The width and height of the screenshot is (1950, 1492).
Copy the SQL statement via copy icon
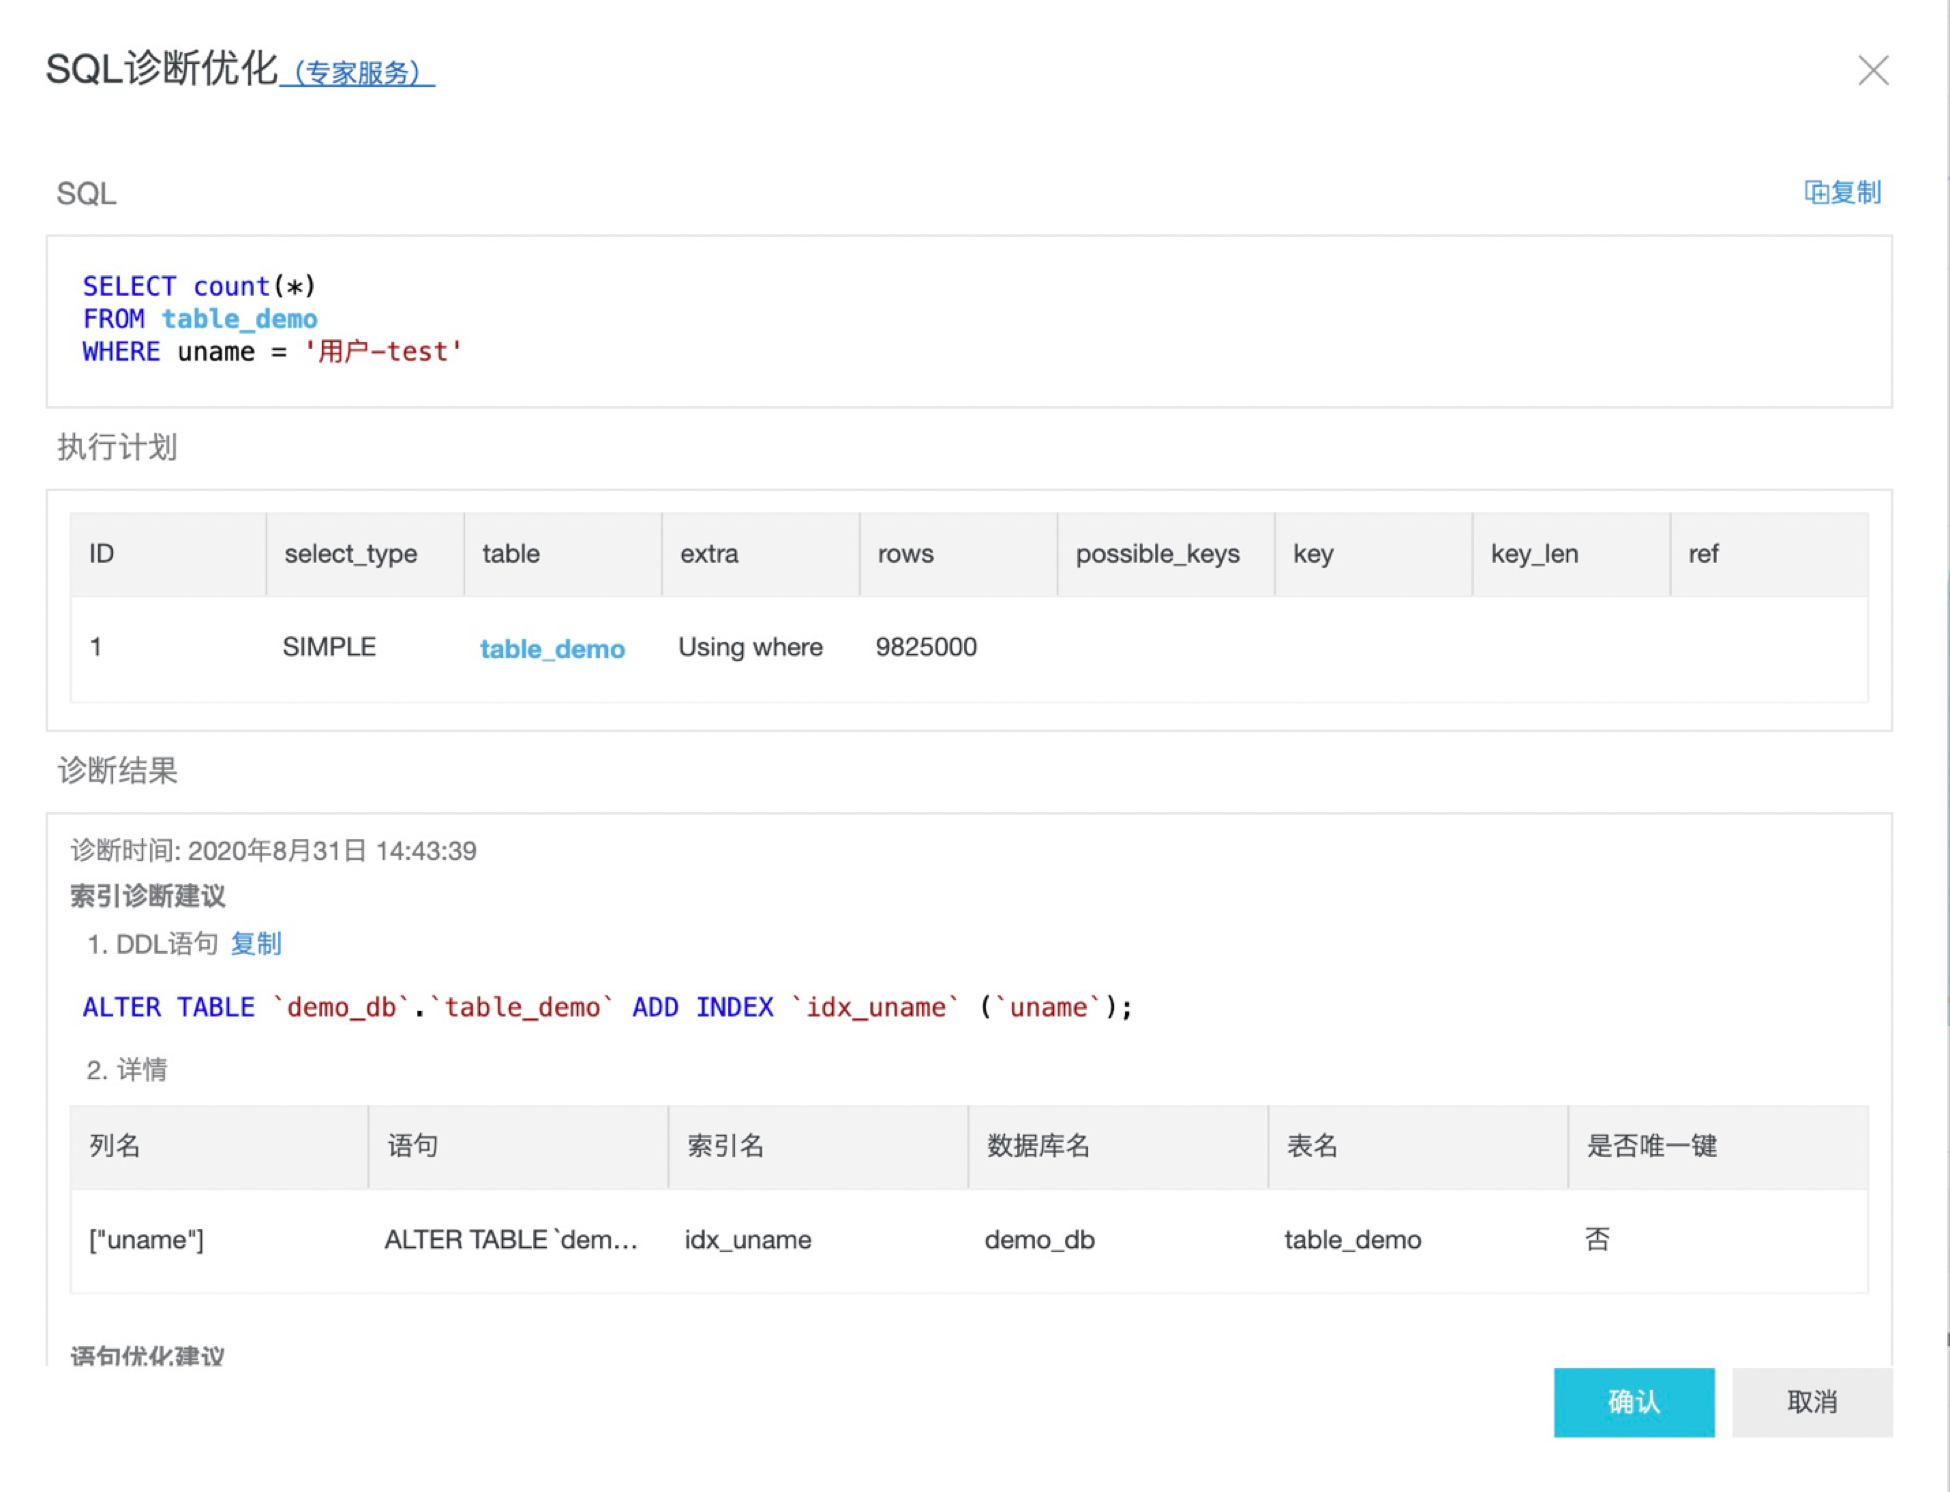click(1842, 192)
